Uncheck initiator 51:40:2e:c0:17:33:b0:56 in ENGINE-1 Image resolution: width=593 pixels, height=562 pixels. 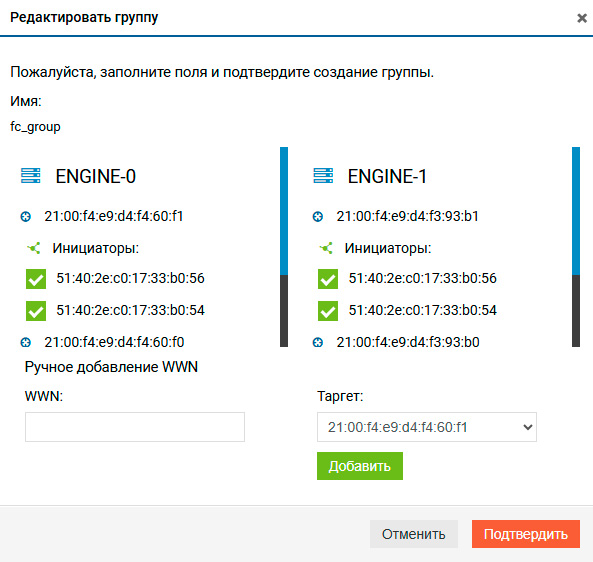pos(328,279)
